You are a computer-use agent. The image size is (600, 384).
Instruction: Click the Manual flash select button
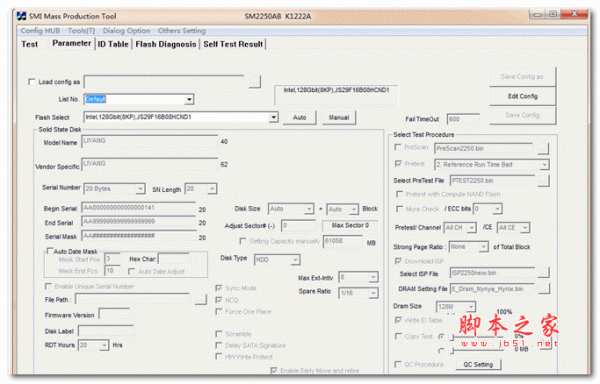(x=339, y=117)
